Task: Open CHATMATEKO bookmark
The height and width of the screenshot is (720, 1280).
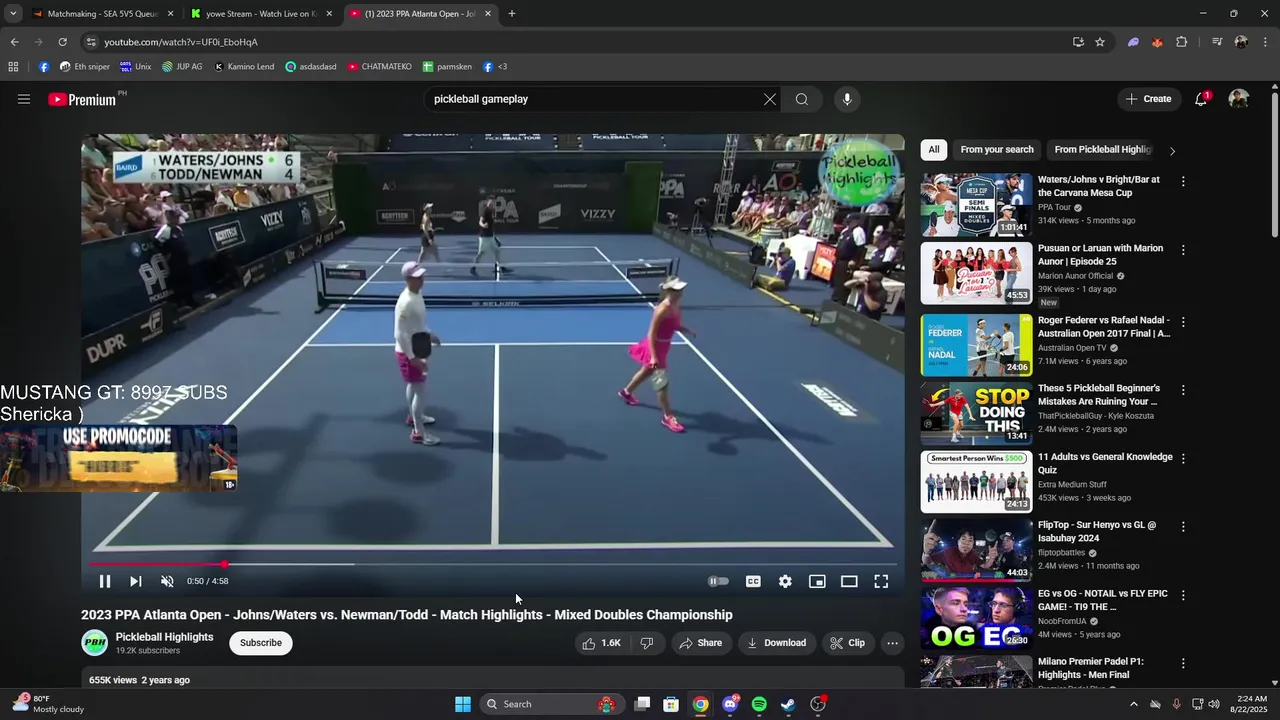Action: [x=380, y=67]
